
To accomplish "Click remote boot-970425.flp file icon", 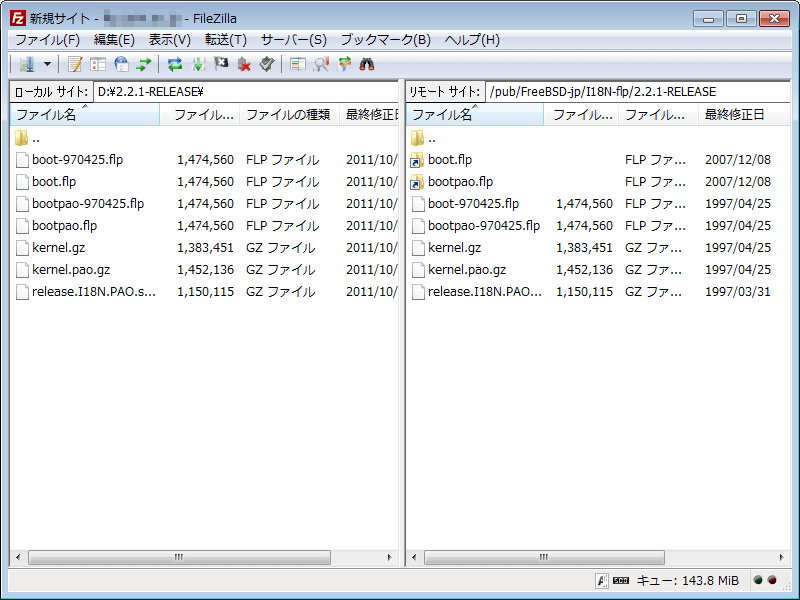I will tap(418, 204).
